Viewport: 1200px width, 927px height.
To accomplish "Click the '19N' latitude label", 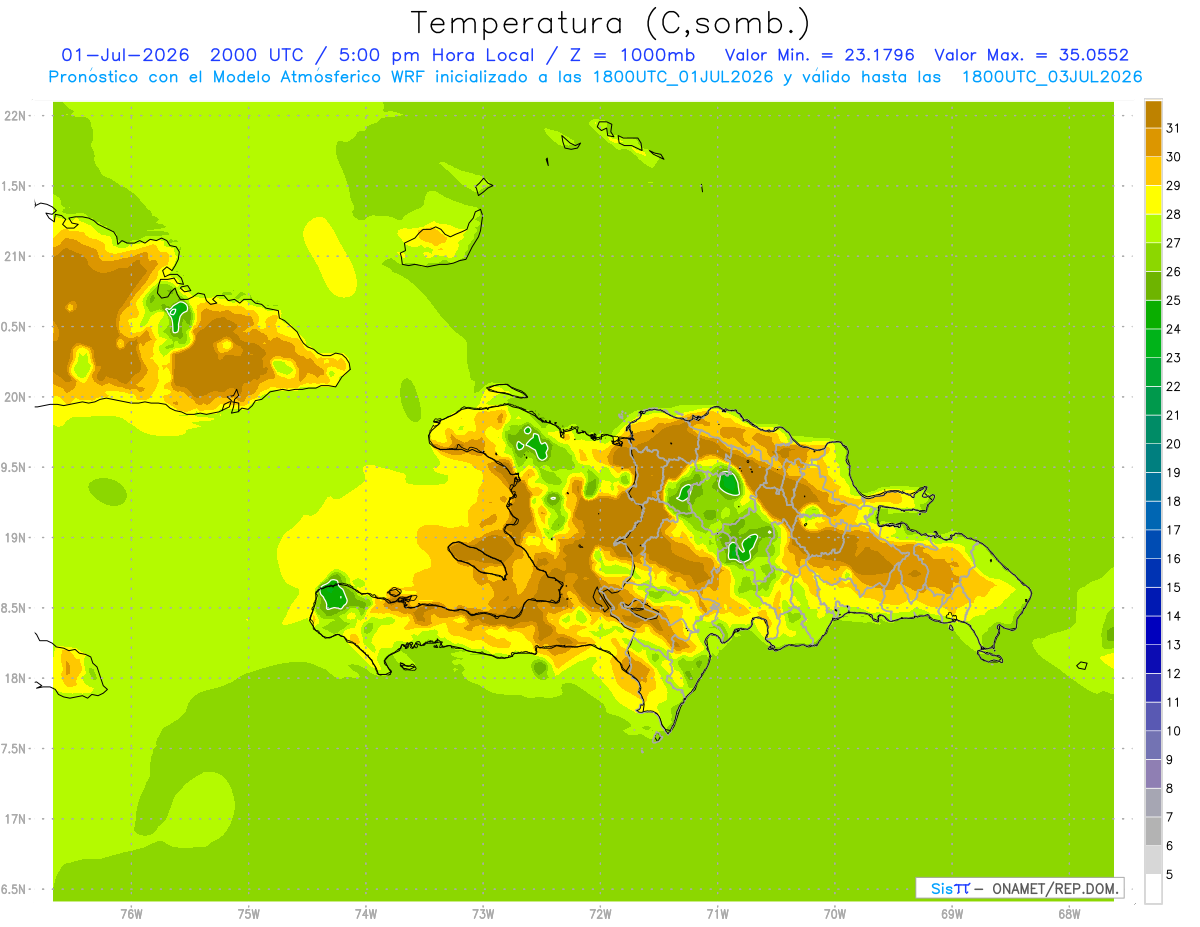I will tap(14, 537).
